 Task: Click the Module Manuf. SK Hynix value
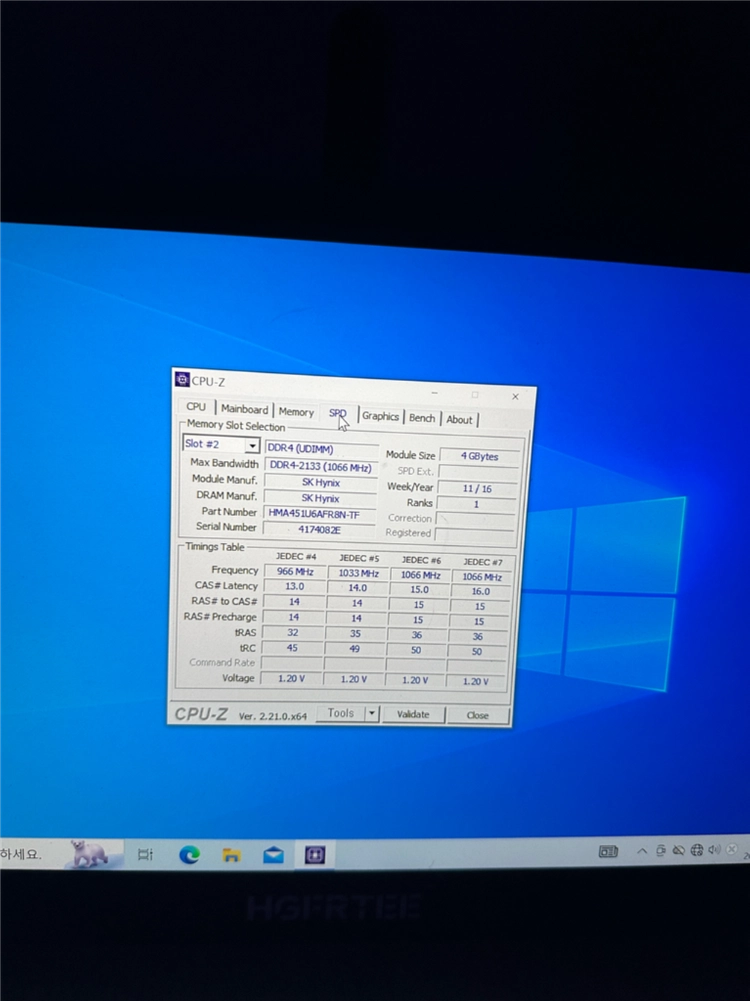tap(320, 483)
